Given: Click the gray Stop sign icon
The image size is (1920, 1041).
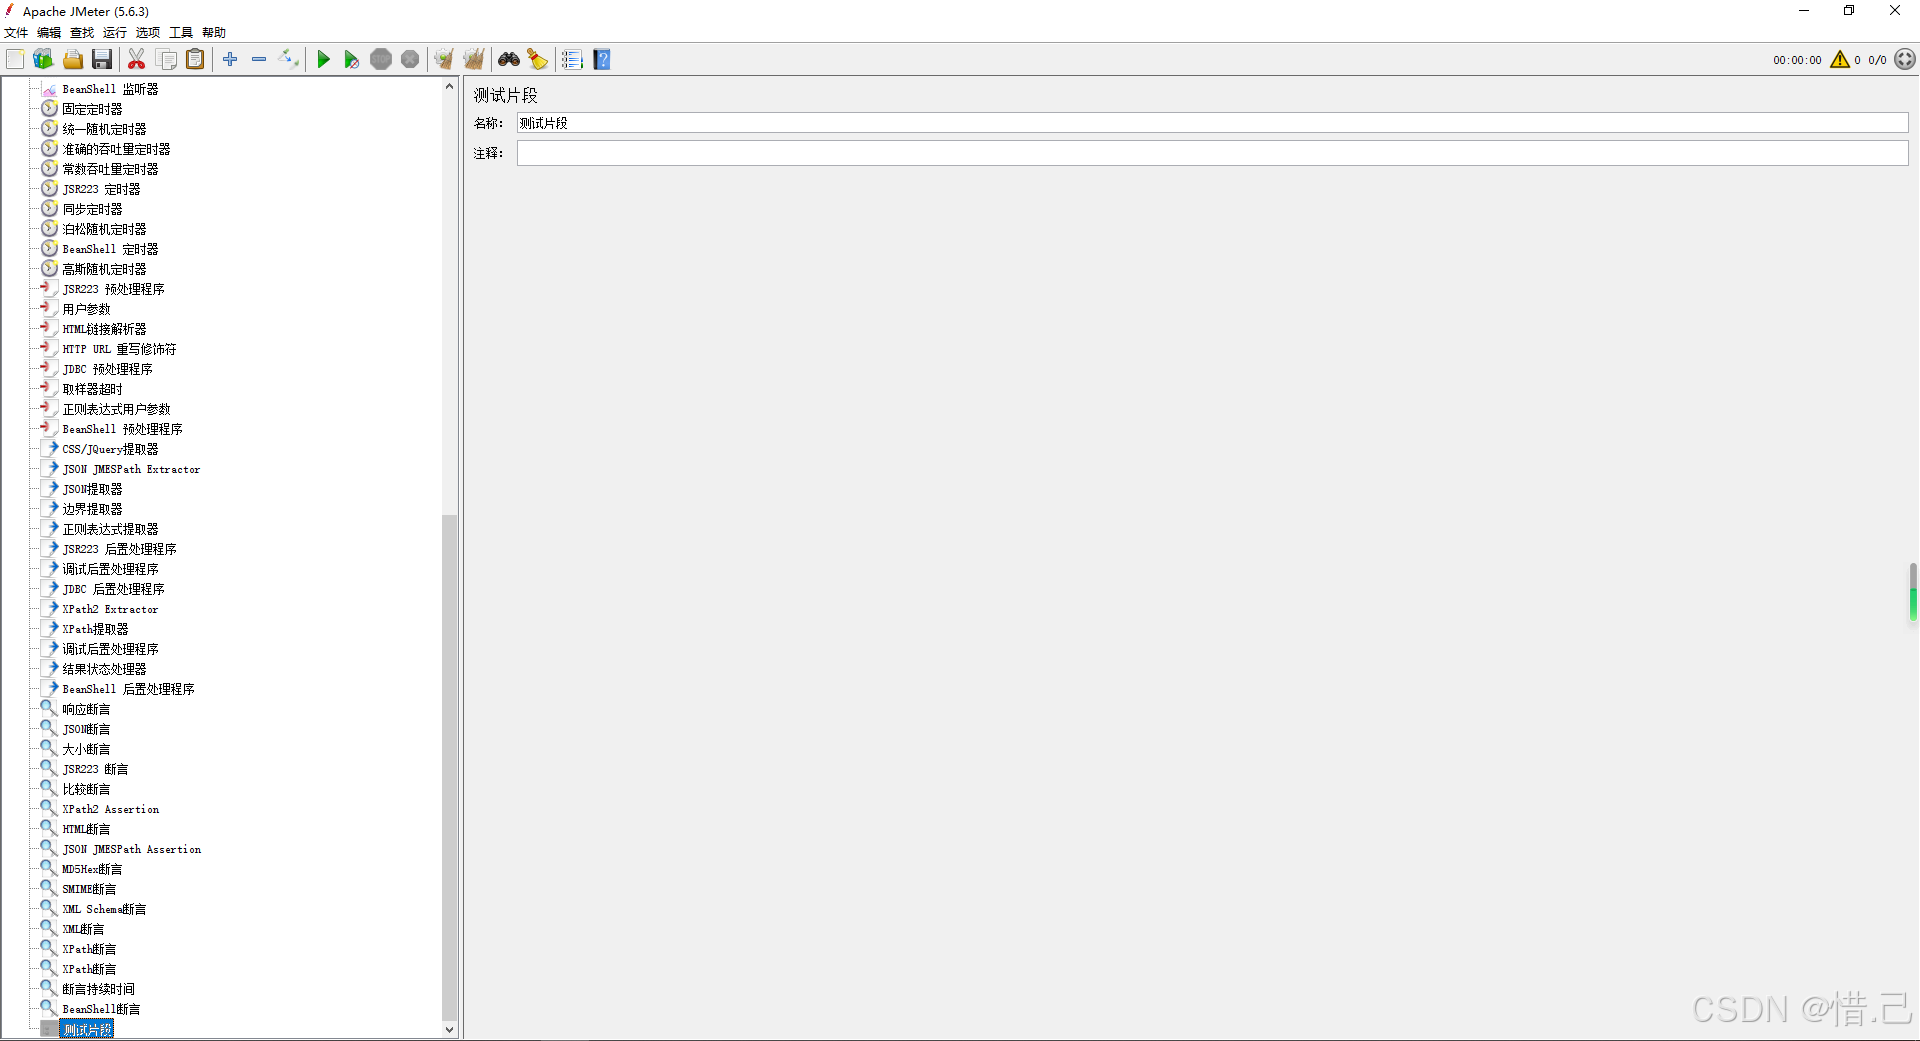Looking at the screenshot, I should [x=381, y=60].
